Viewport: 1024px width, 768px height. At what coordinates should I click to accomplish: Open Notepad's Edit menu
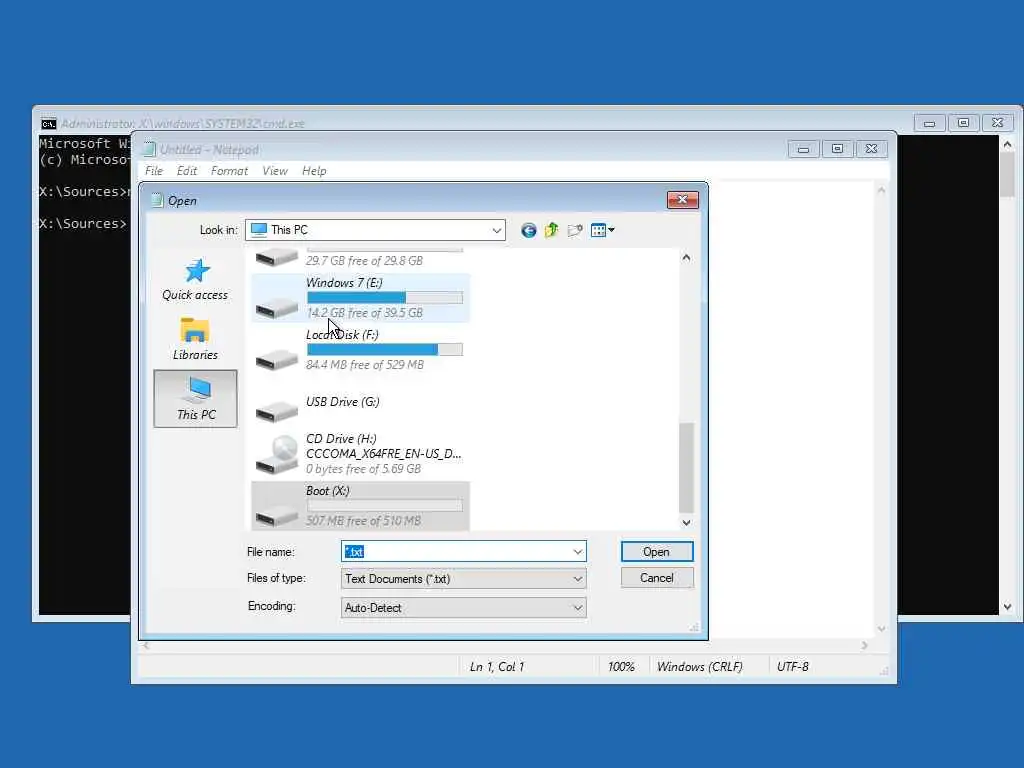pyautogui.click(x=187, y=170)
